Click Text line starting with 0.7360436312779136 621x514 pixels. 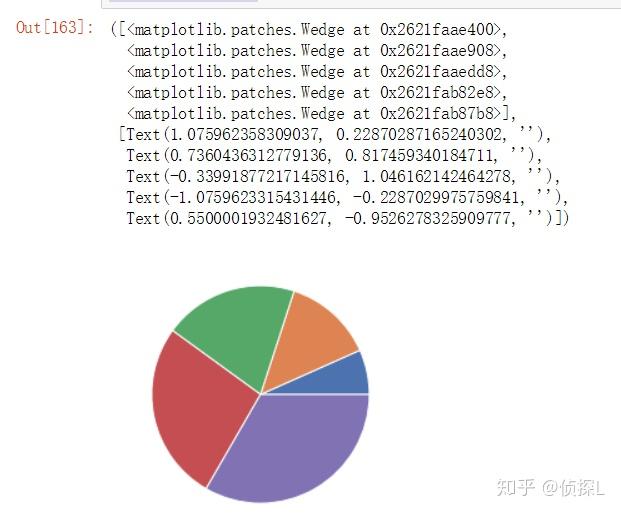335,155
